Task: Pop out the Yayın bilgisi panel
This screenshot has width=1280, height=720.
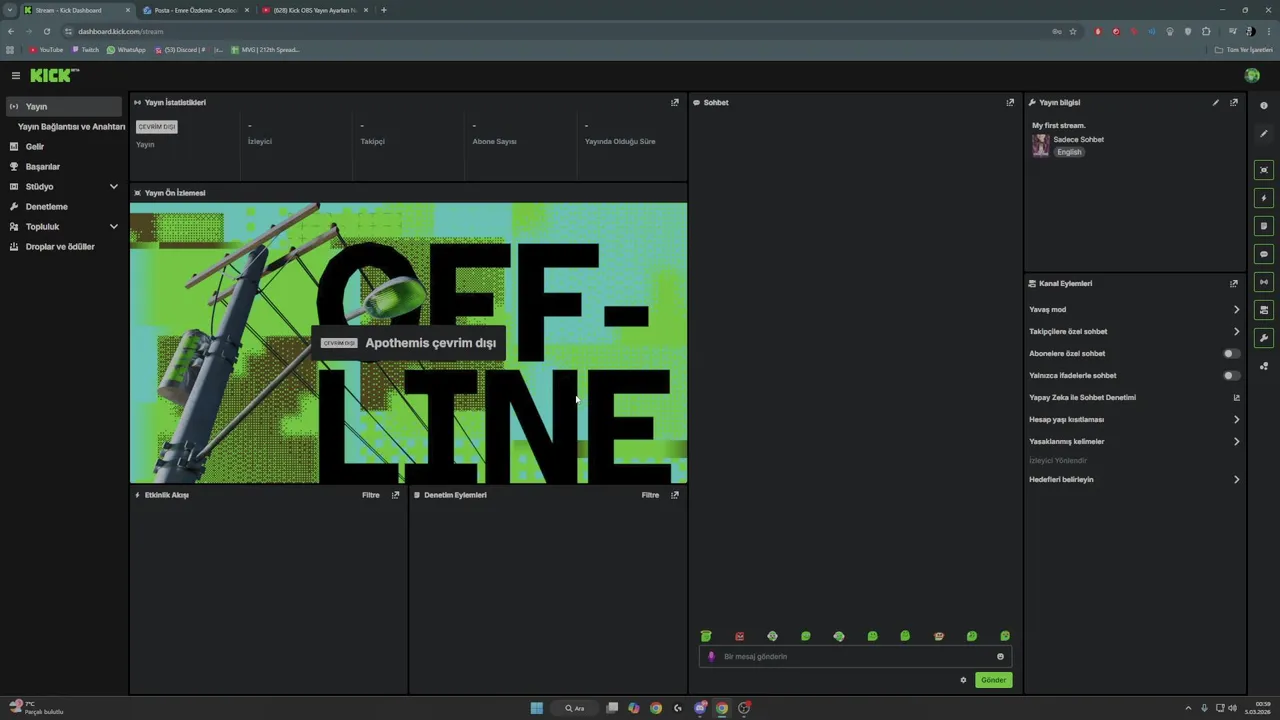Action: pyautogui.click(x=1234, y=102)
